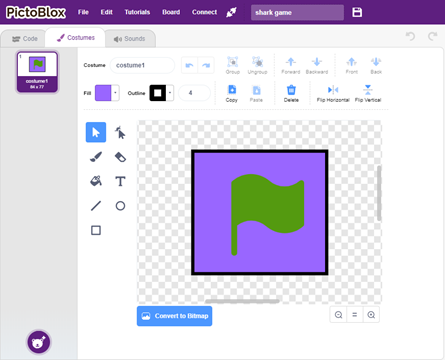Click Flip Horizontal
This screenshot has width=445, height=360.
click(333, 93)
